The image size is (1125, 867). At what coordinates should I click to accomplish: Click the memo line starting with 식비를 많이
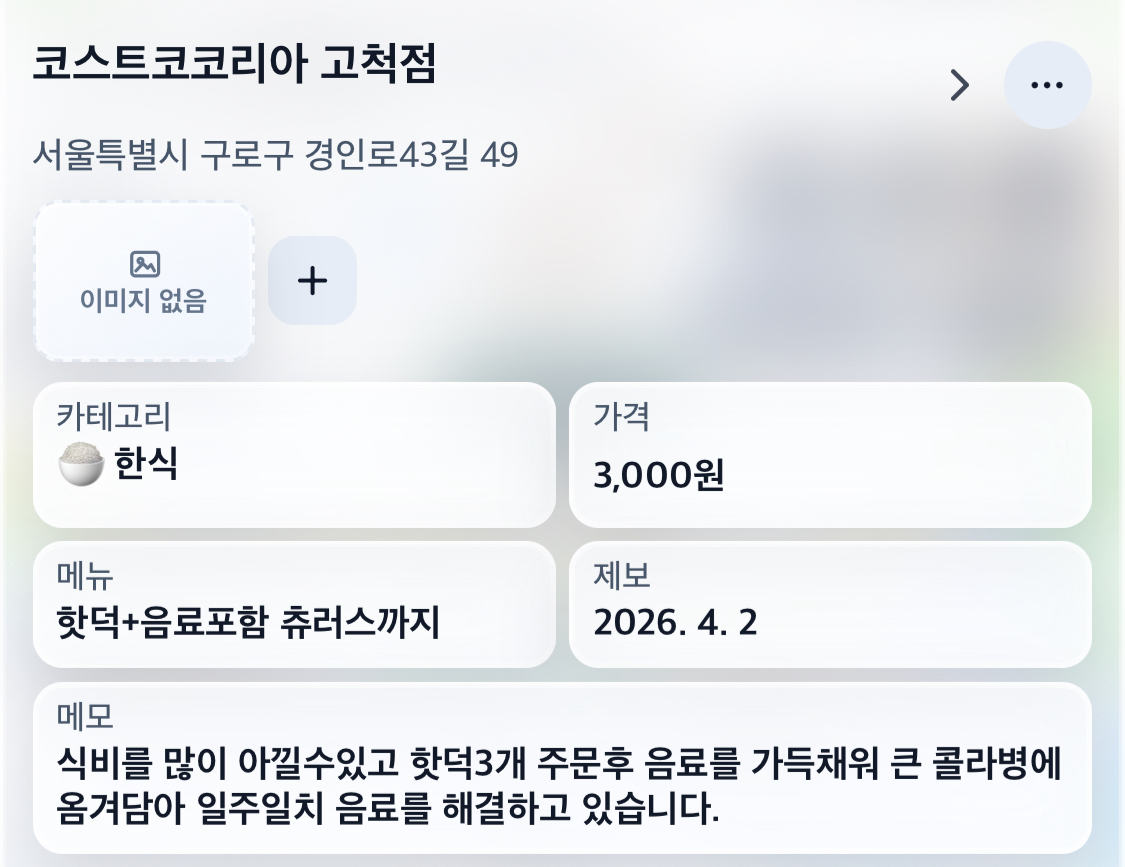point(559,766)
